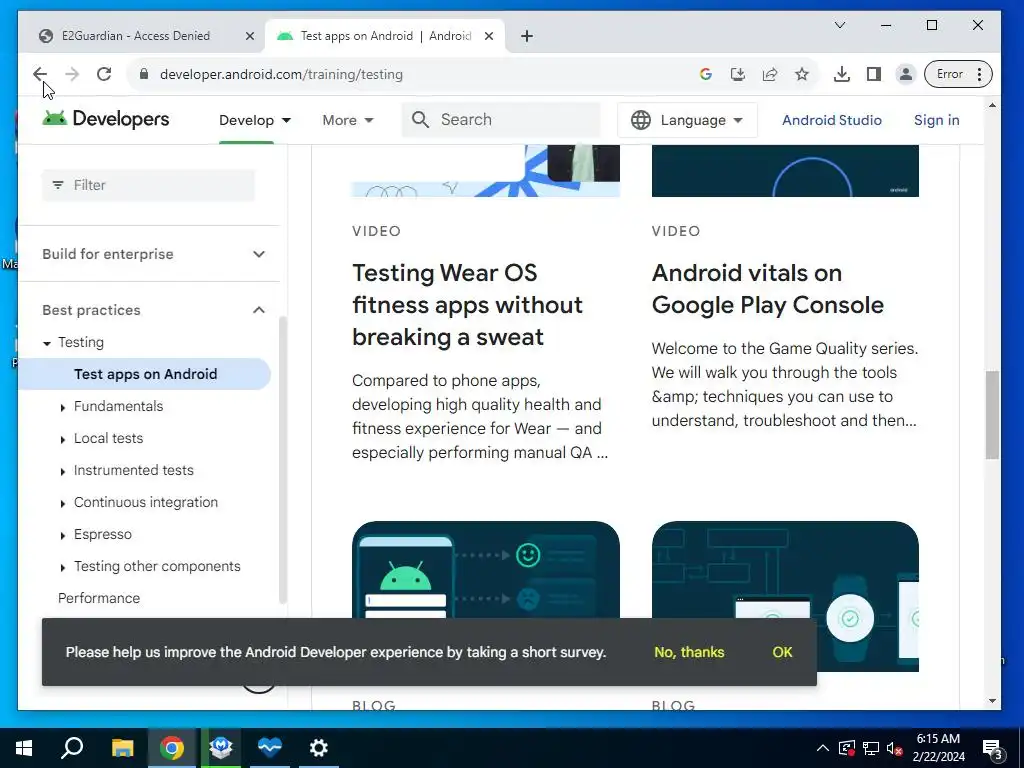Switch to E2Guardian - Access Denied tab
The height and width of the screenshot is (768, 1024).
(136, 36)
